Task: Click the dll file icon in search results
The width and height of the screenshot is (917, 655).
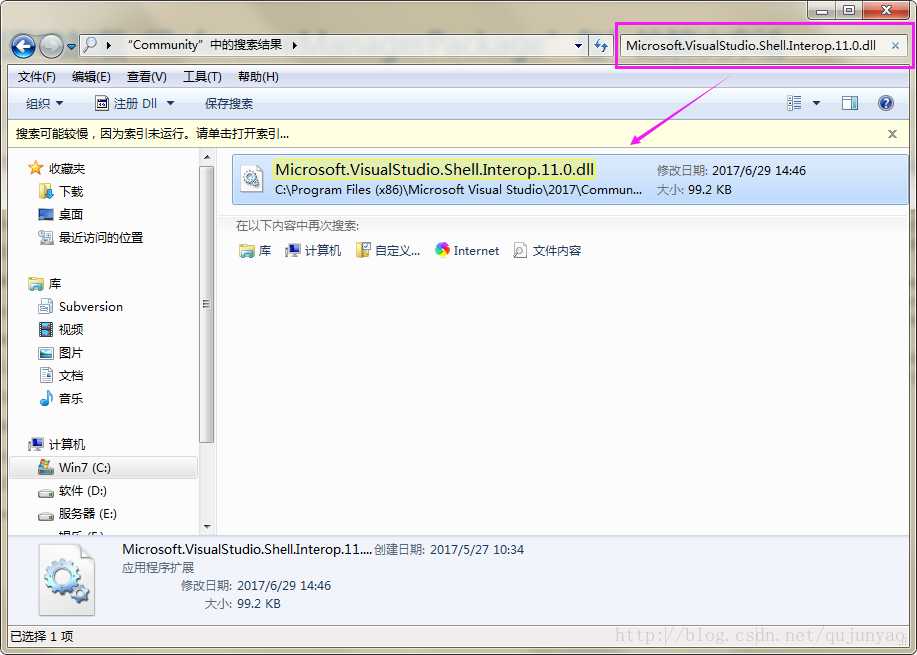Action: click(252, 178)
